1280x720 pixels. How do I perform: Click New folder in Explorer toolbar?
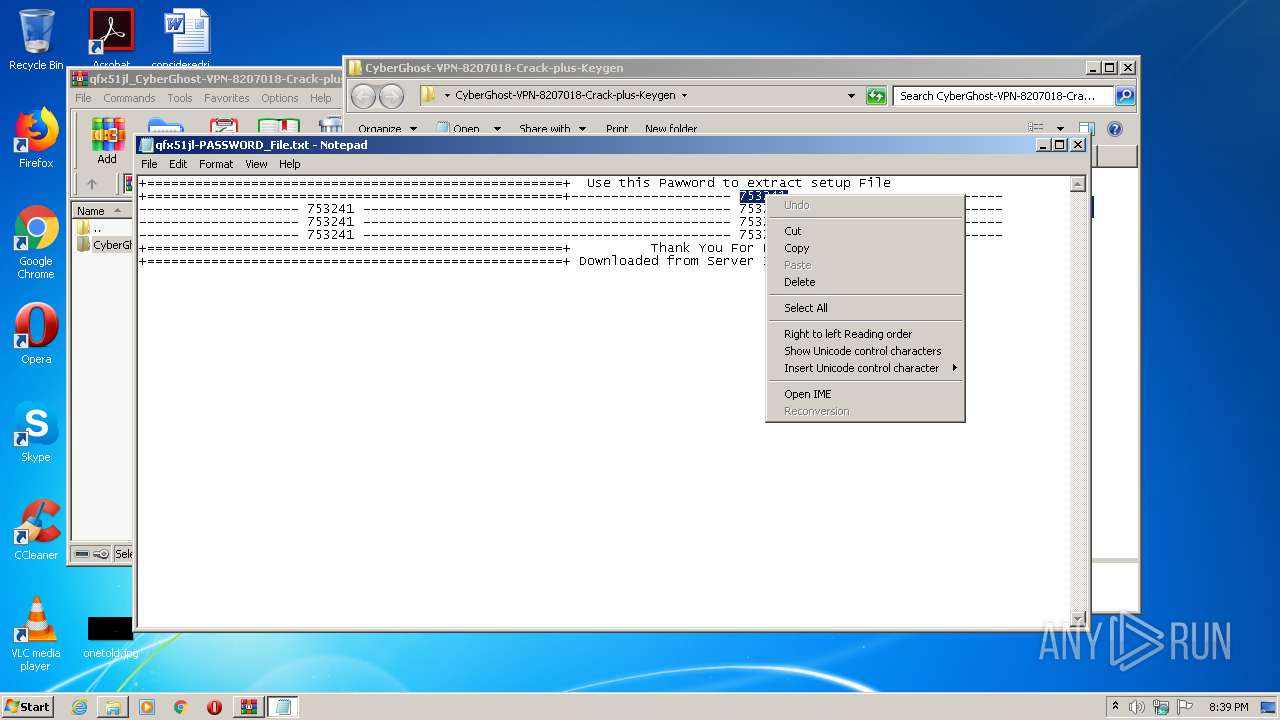[x=671, y=129]
